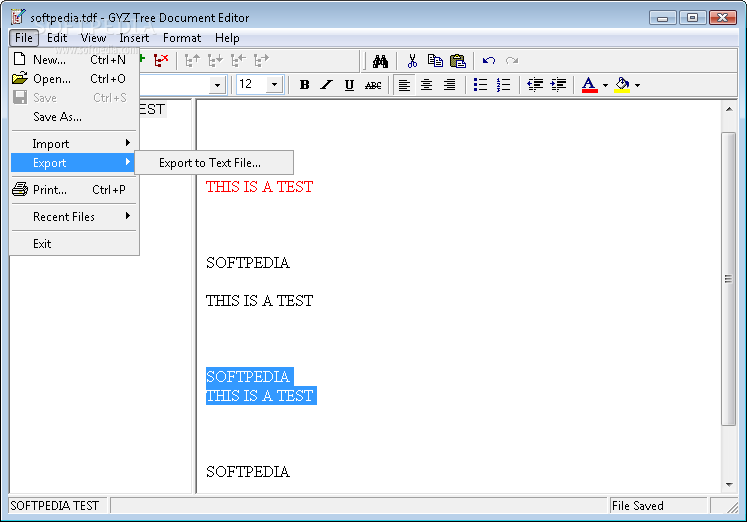This screenshot has height=522, width=747.
Task: Expand the Export submenu
Action: pyautogui.click(x=74, y=162)
